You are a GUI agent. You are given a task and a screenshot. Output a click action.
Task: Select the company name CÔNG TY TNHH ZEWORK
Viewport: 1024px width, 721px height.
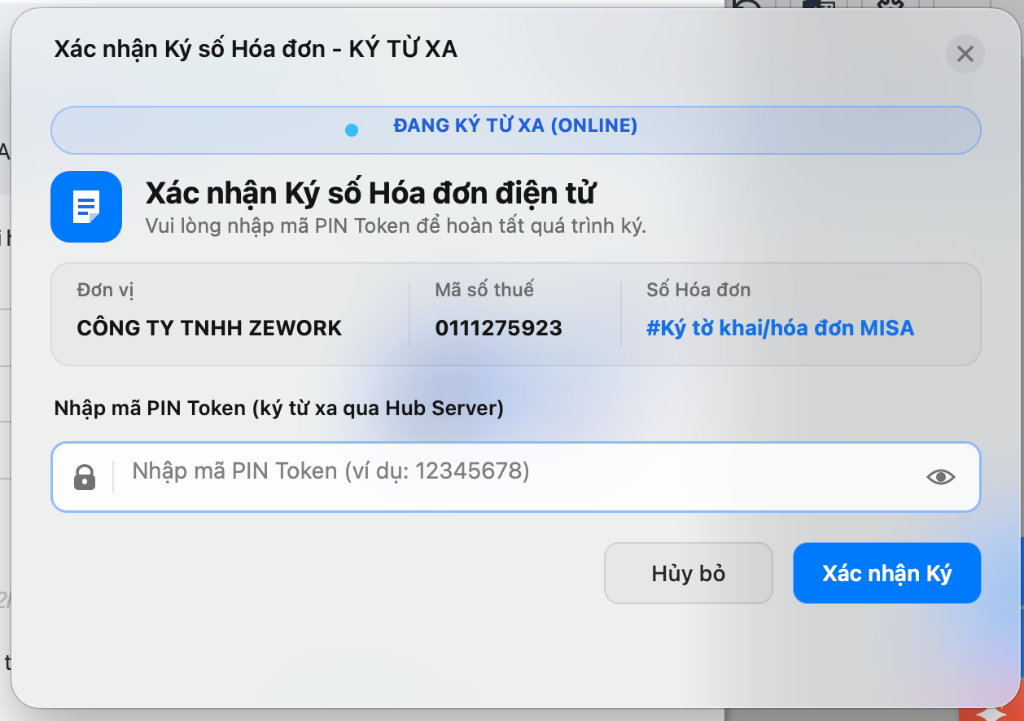(209, 328)
